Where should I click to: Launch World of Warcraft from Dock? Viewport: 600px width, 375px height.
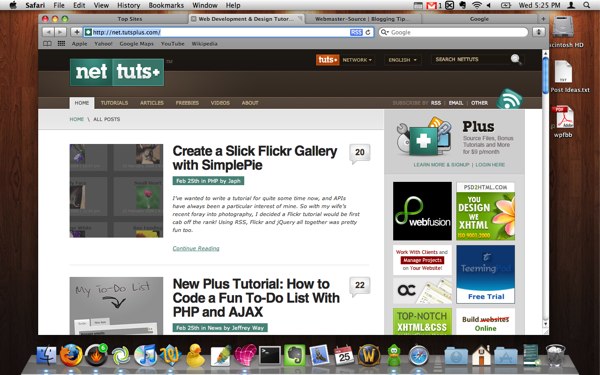369,355
